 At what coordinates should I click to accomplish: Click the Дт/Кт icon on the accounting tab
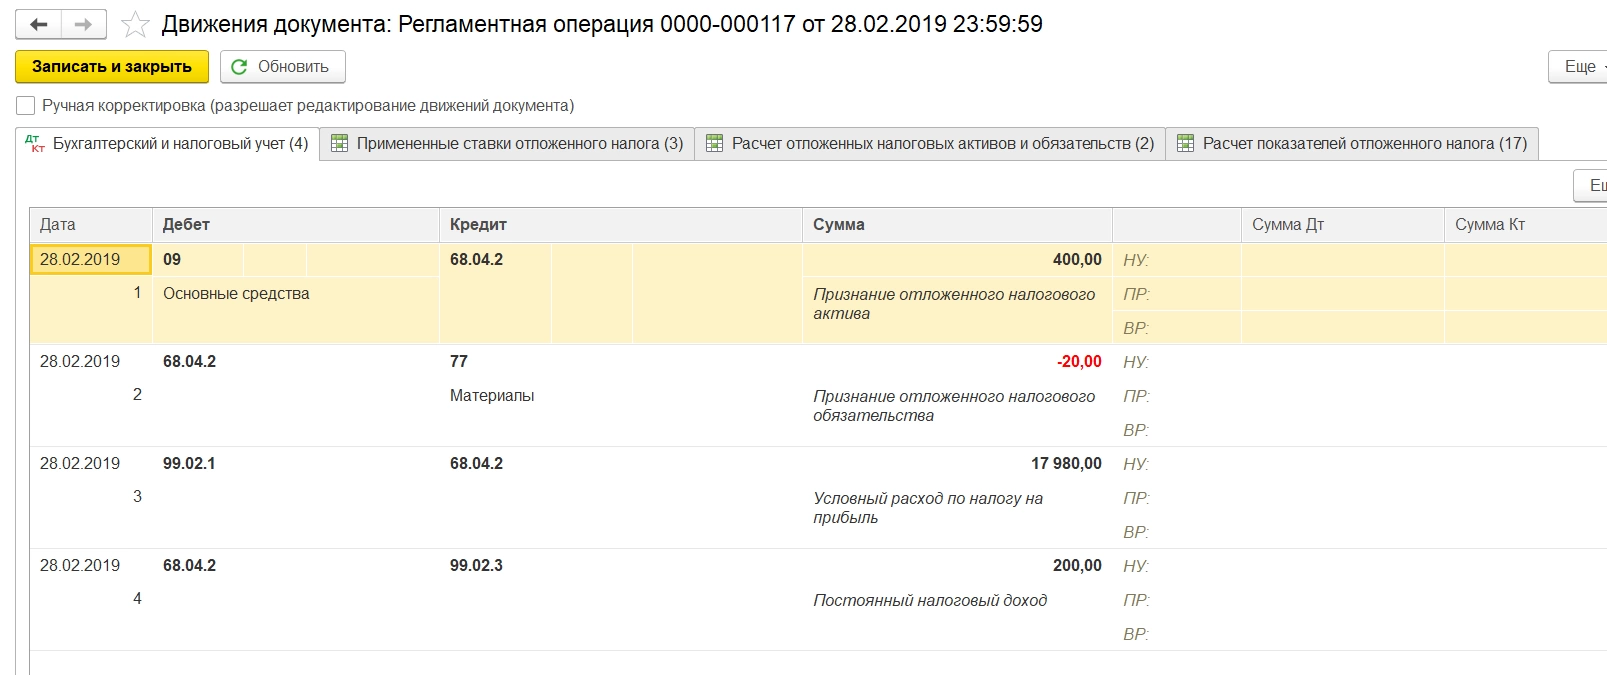(35, 144)
